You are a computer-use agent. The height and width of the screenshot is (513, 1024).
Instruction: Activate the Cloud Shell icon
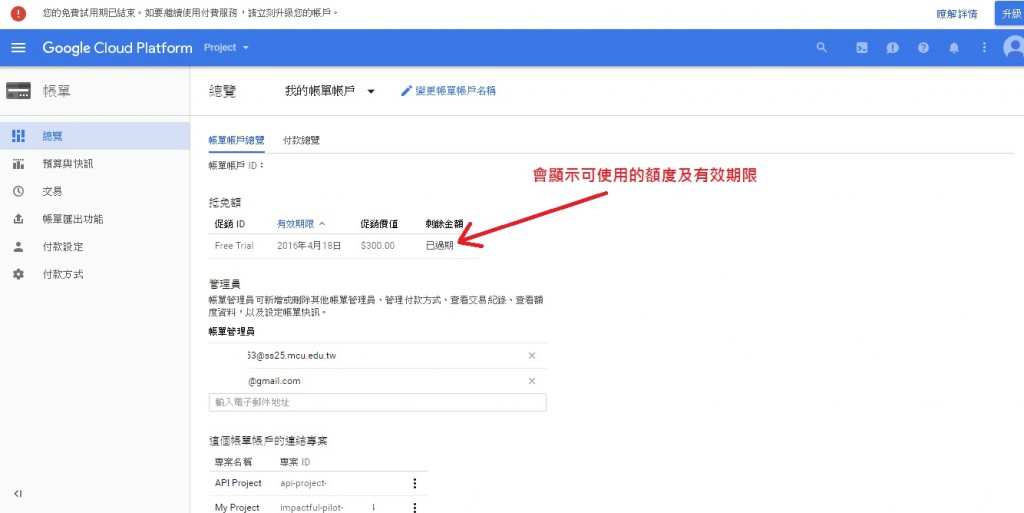click(862, 48)
